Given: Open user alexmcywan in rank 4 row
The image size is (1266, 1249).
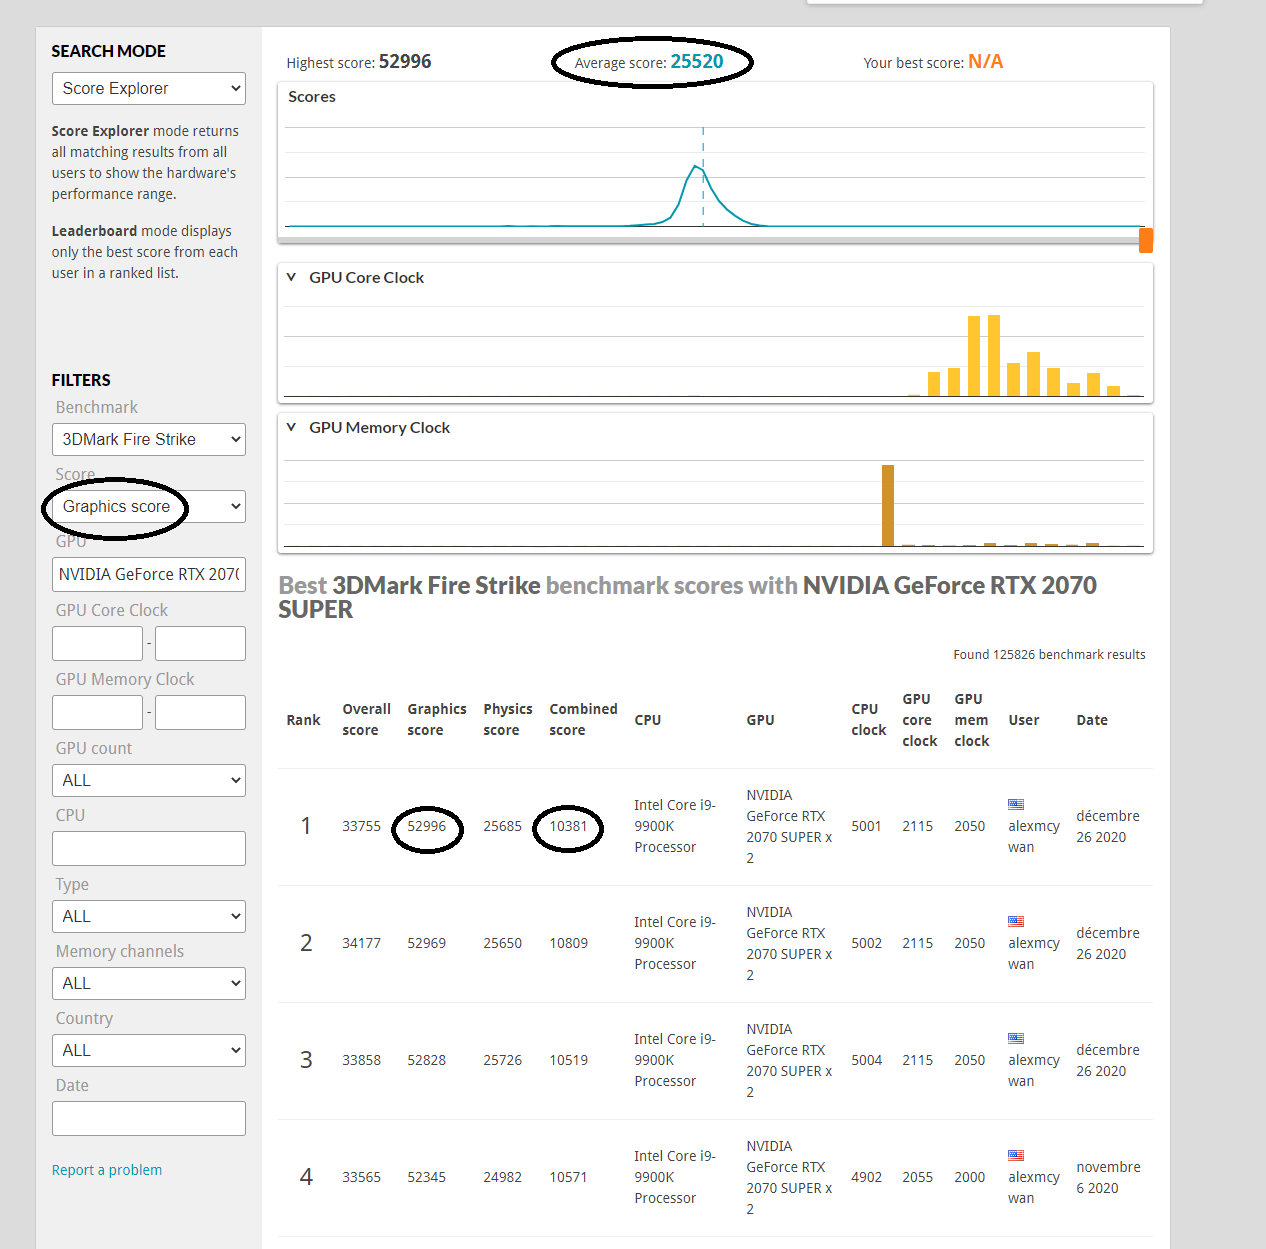Looking at the screenshot, I should pyautogui.click(x=1033, y=1187).
